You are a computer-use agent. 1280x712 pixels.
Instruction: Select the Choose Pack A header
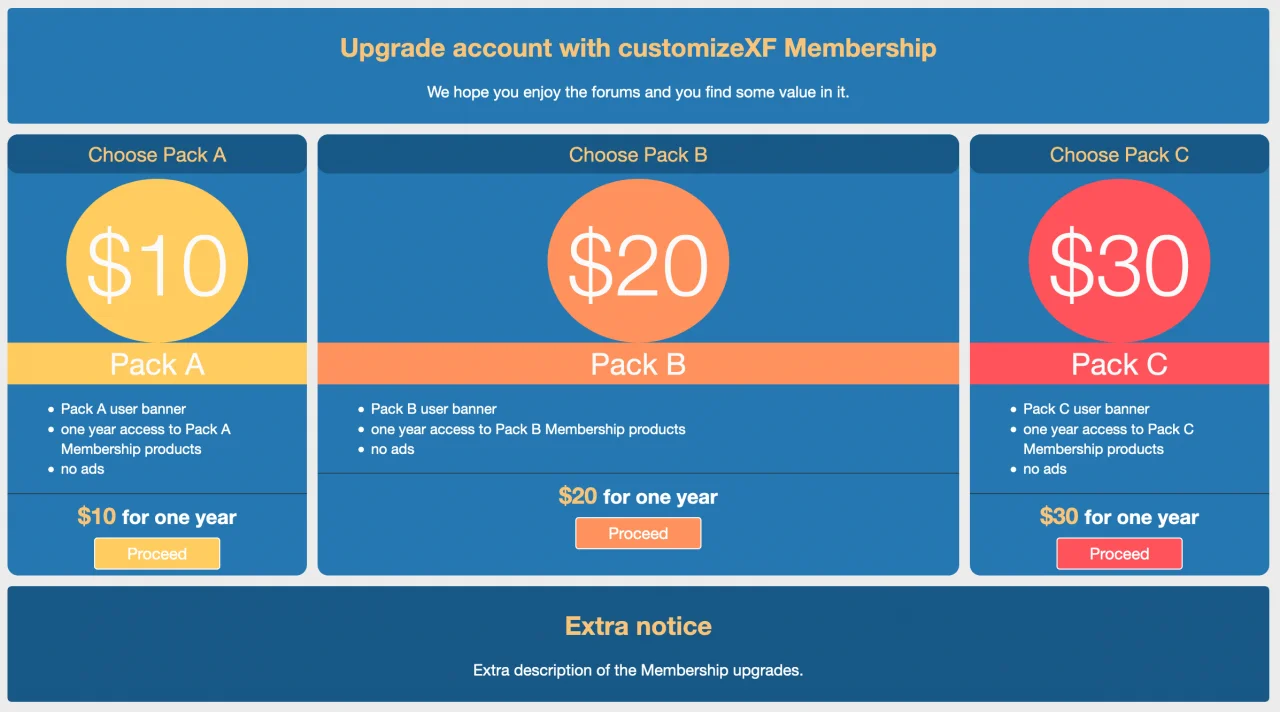157,155
